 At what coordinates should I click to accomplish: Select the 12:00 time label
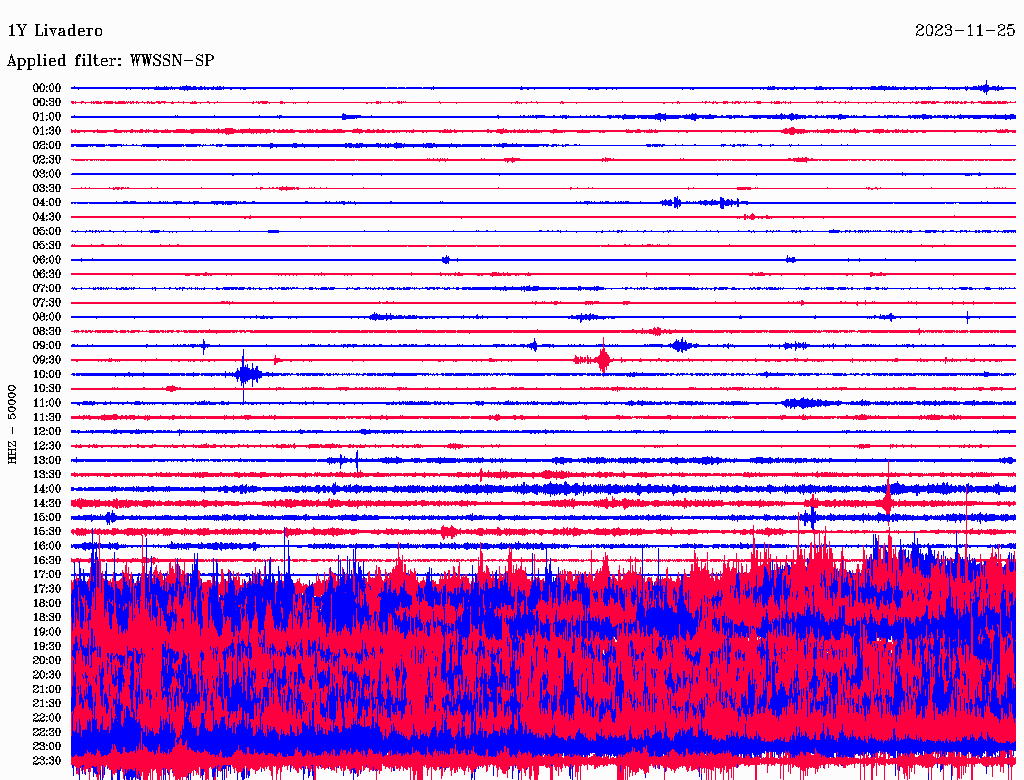[46, 431]
